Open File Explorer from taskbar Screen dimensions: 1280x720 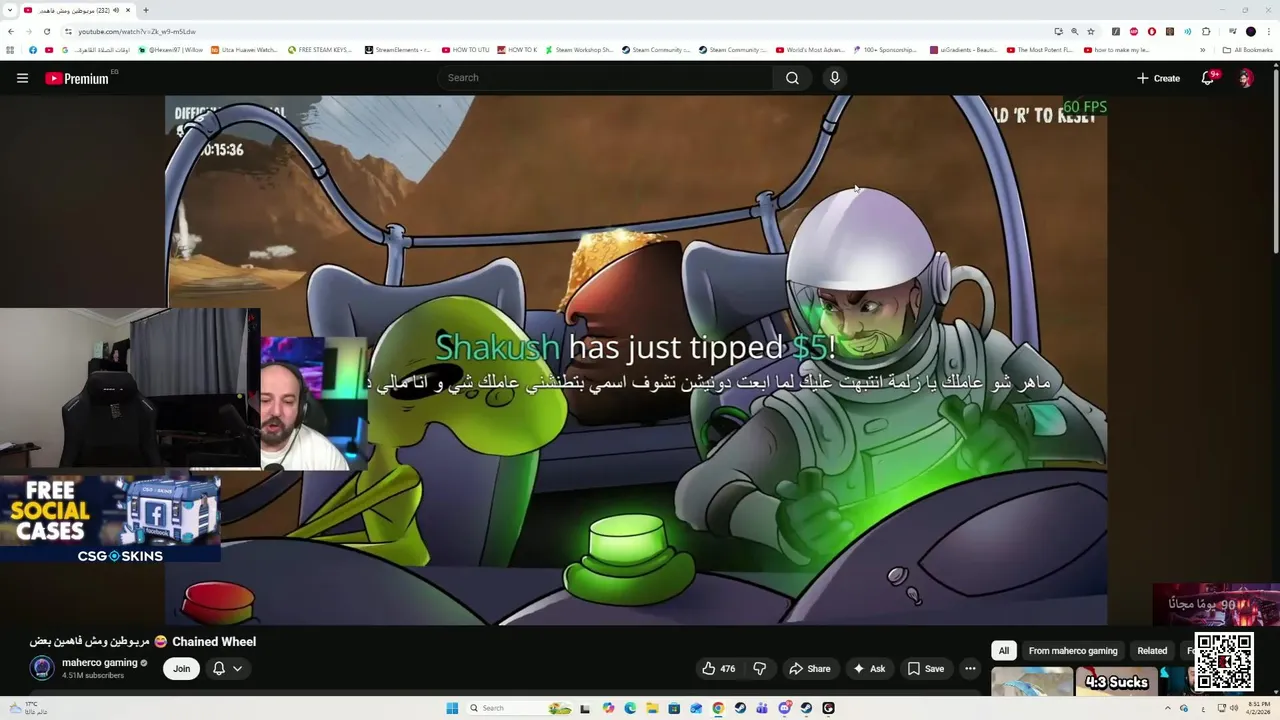(652, 708)
